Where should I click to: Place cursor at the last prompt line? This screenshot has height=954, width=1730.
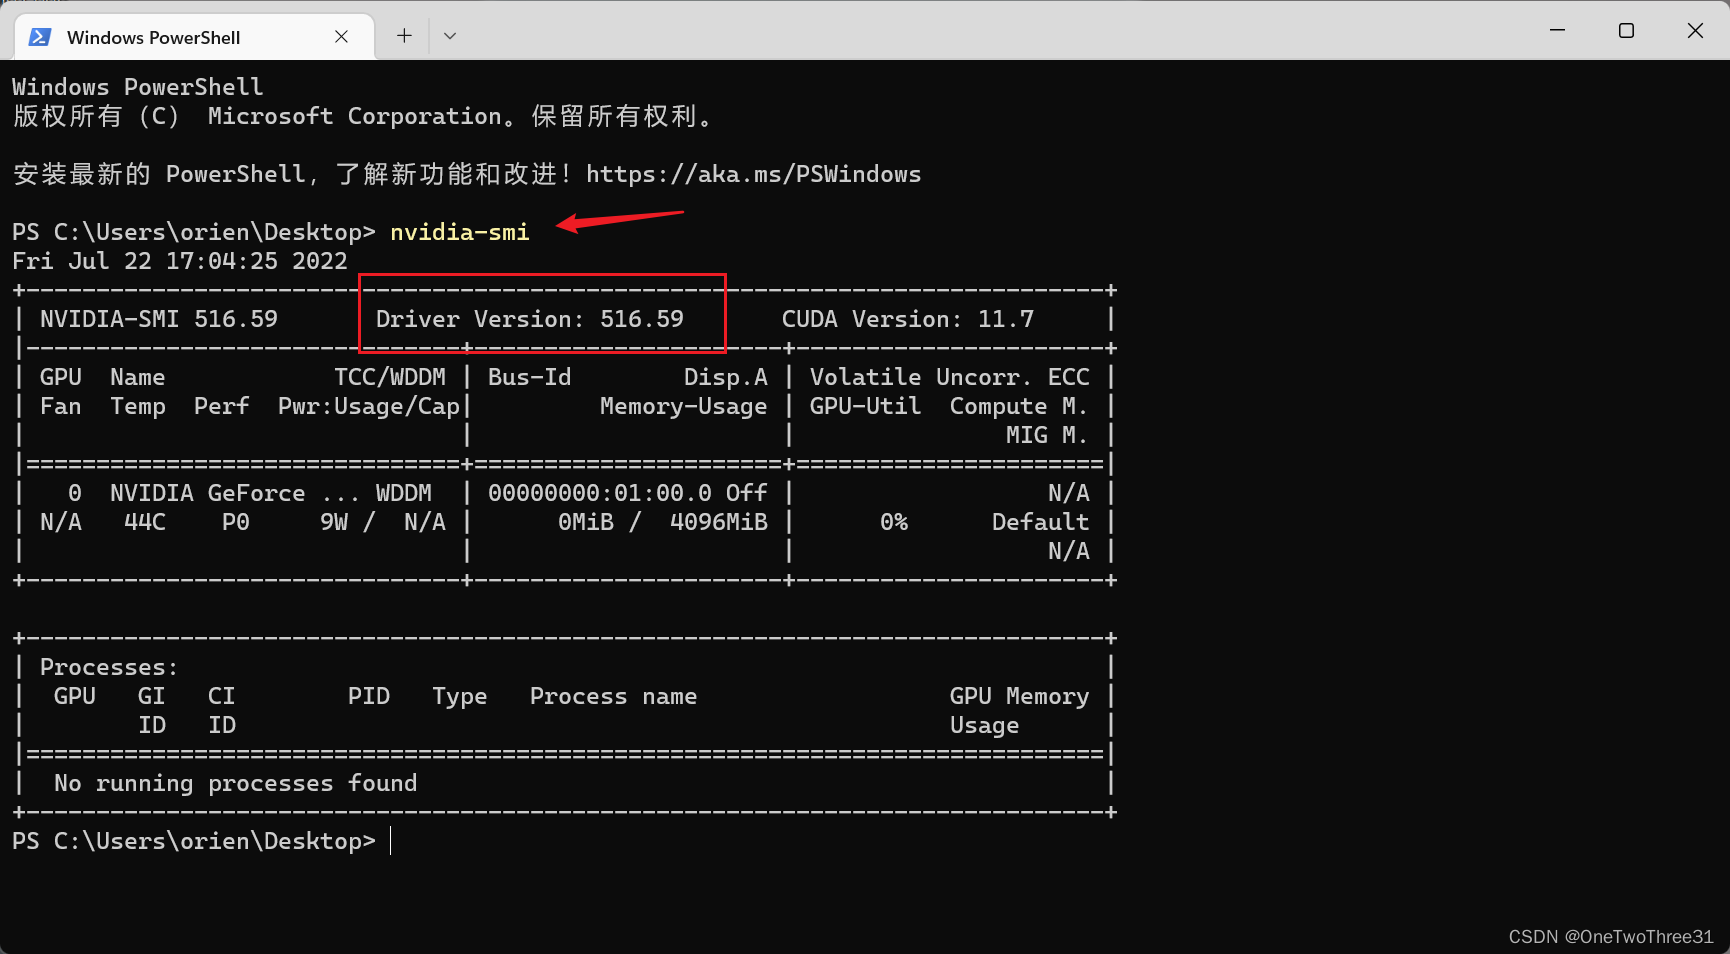(x=391, y=841)
